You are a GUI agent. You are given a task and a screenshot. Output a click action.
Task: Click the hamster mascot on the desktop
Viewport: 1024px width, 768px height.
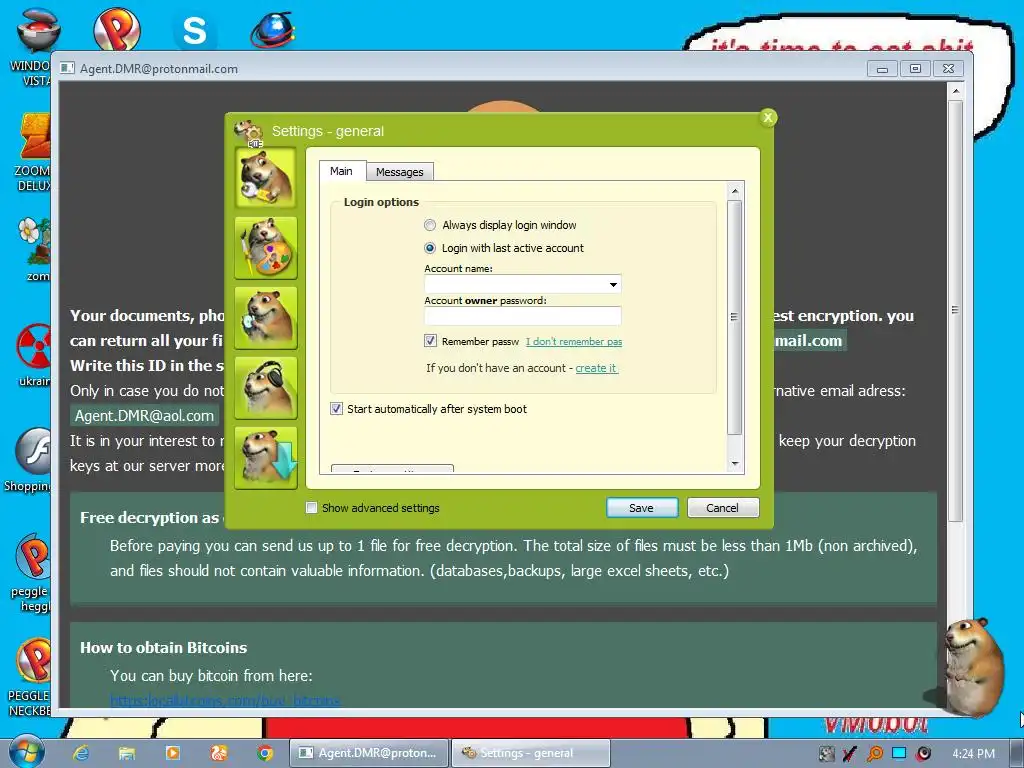[972, 666]
